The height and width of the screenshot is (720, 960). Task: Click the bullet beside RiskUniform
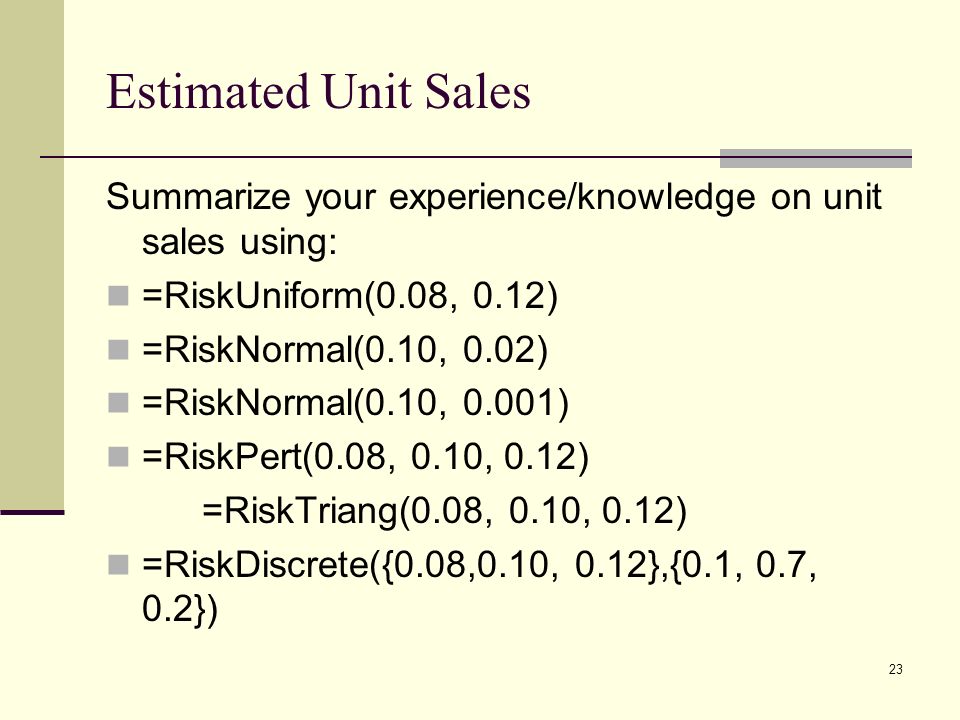pyautogui.click(x=118, y=296)
